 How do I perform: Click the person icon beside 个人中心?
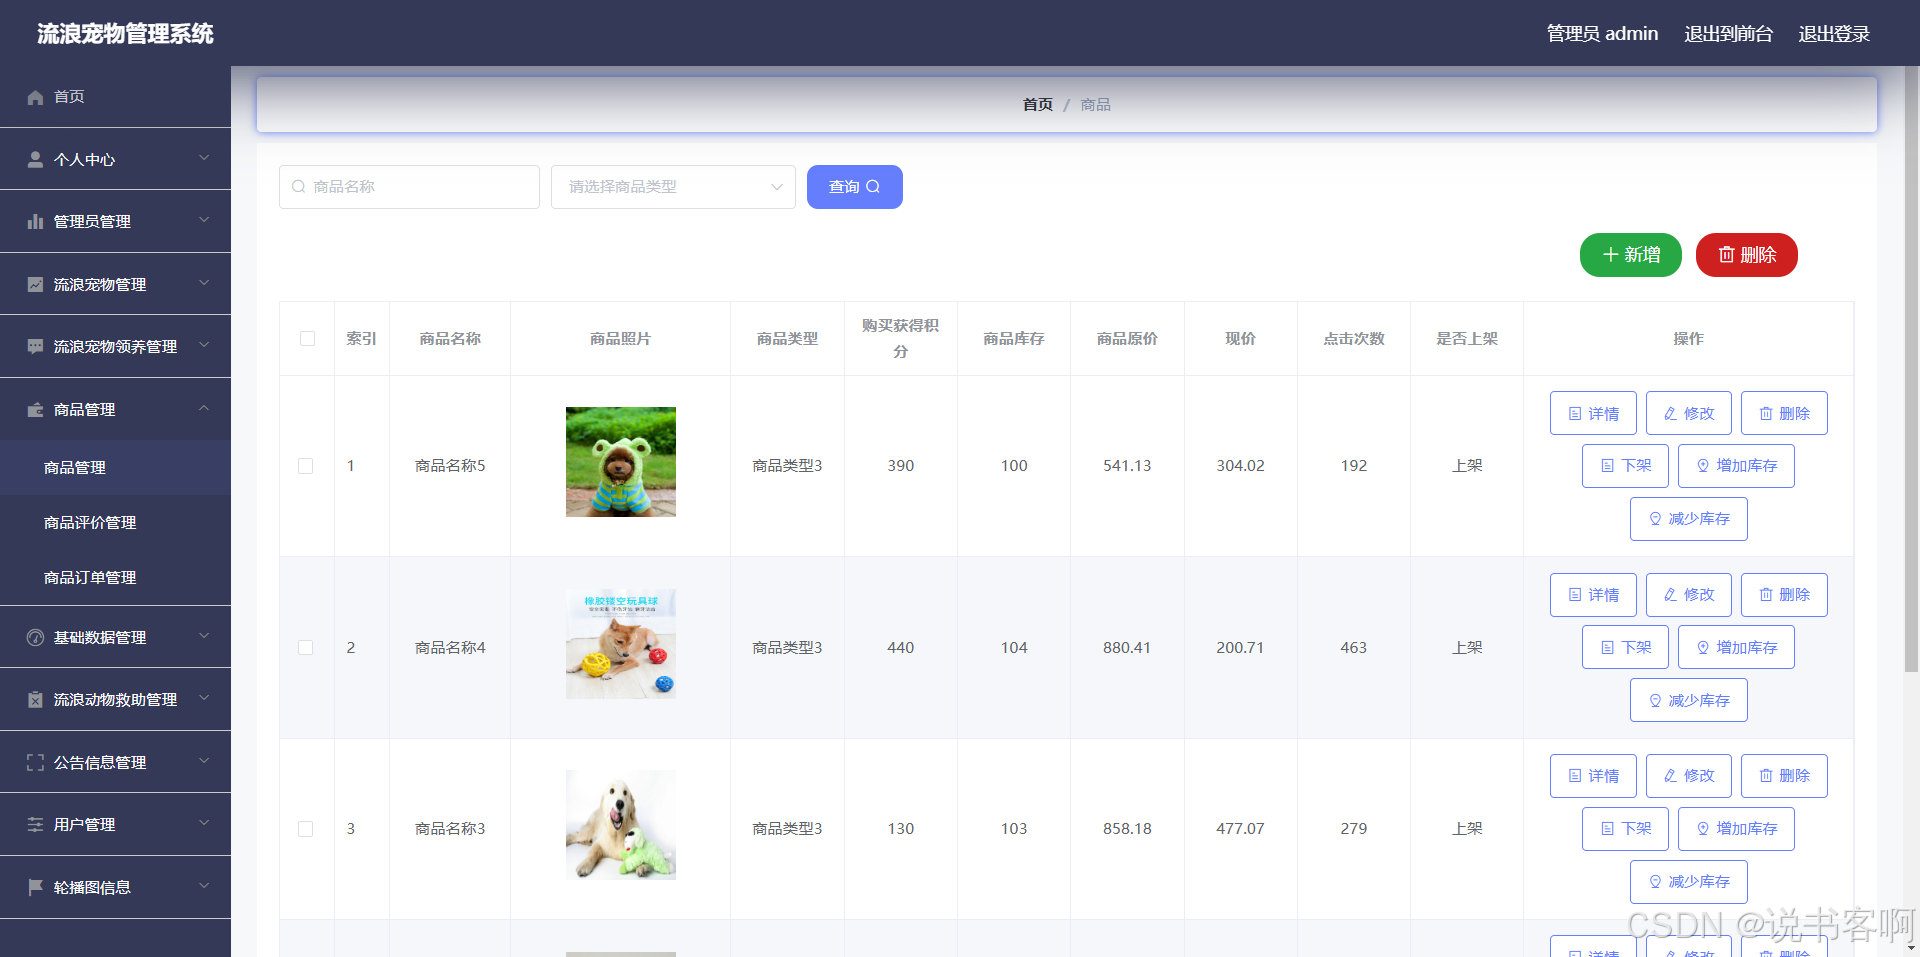(x=35, y=159)
